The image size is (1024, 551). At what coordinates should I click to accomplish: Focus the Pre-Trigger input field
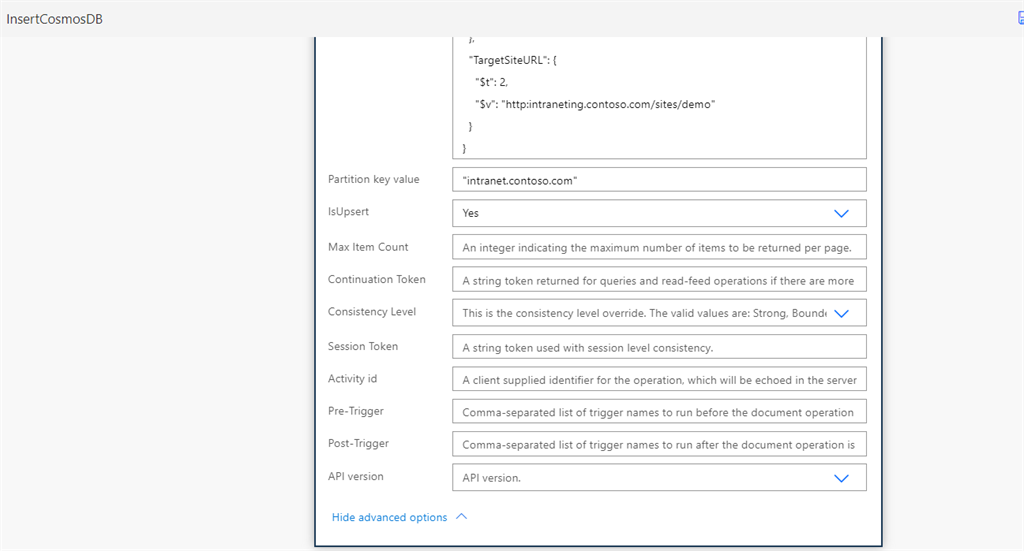[x=659, y=411]
